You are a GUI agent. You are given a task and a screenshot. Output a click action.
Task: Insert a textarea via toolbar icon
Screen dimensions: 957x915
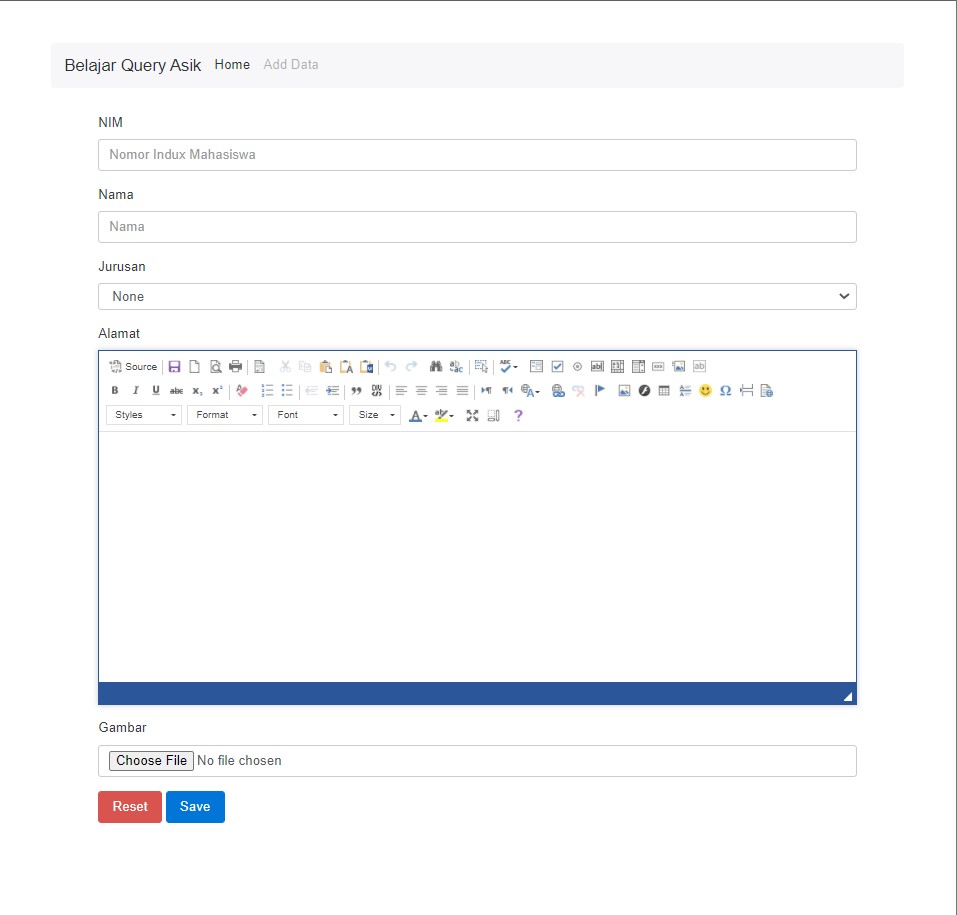tap(618, 366)
